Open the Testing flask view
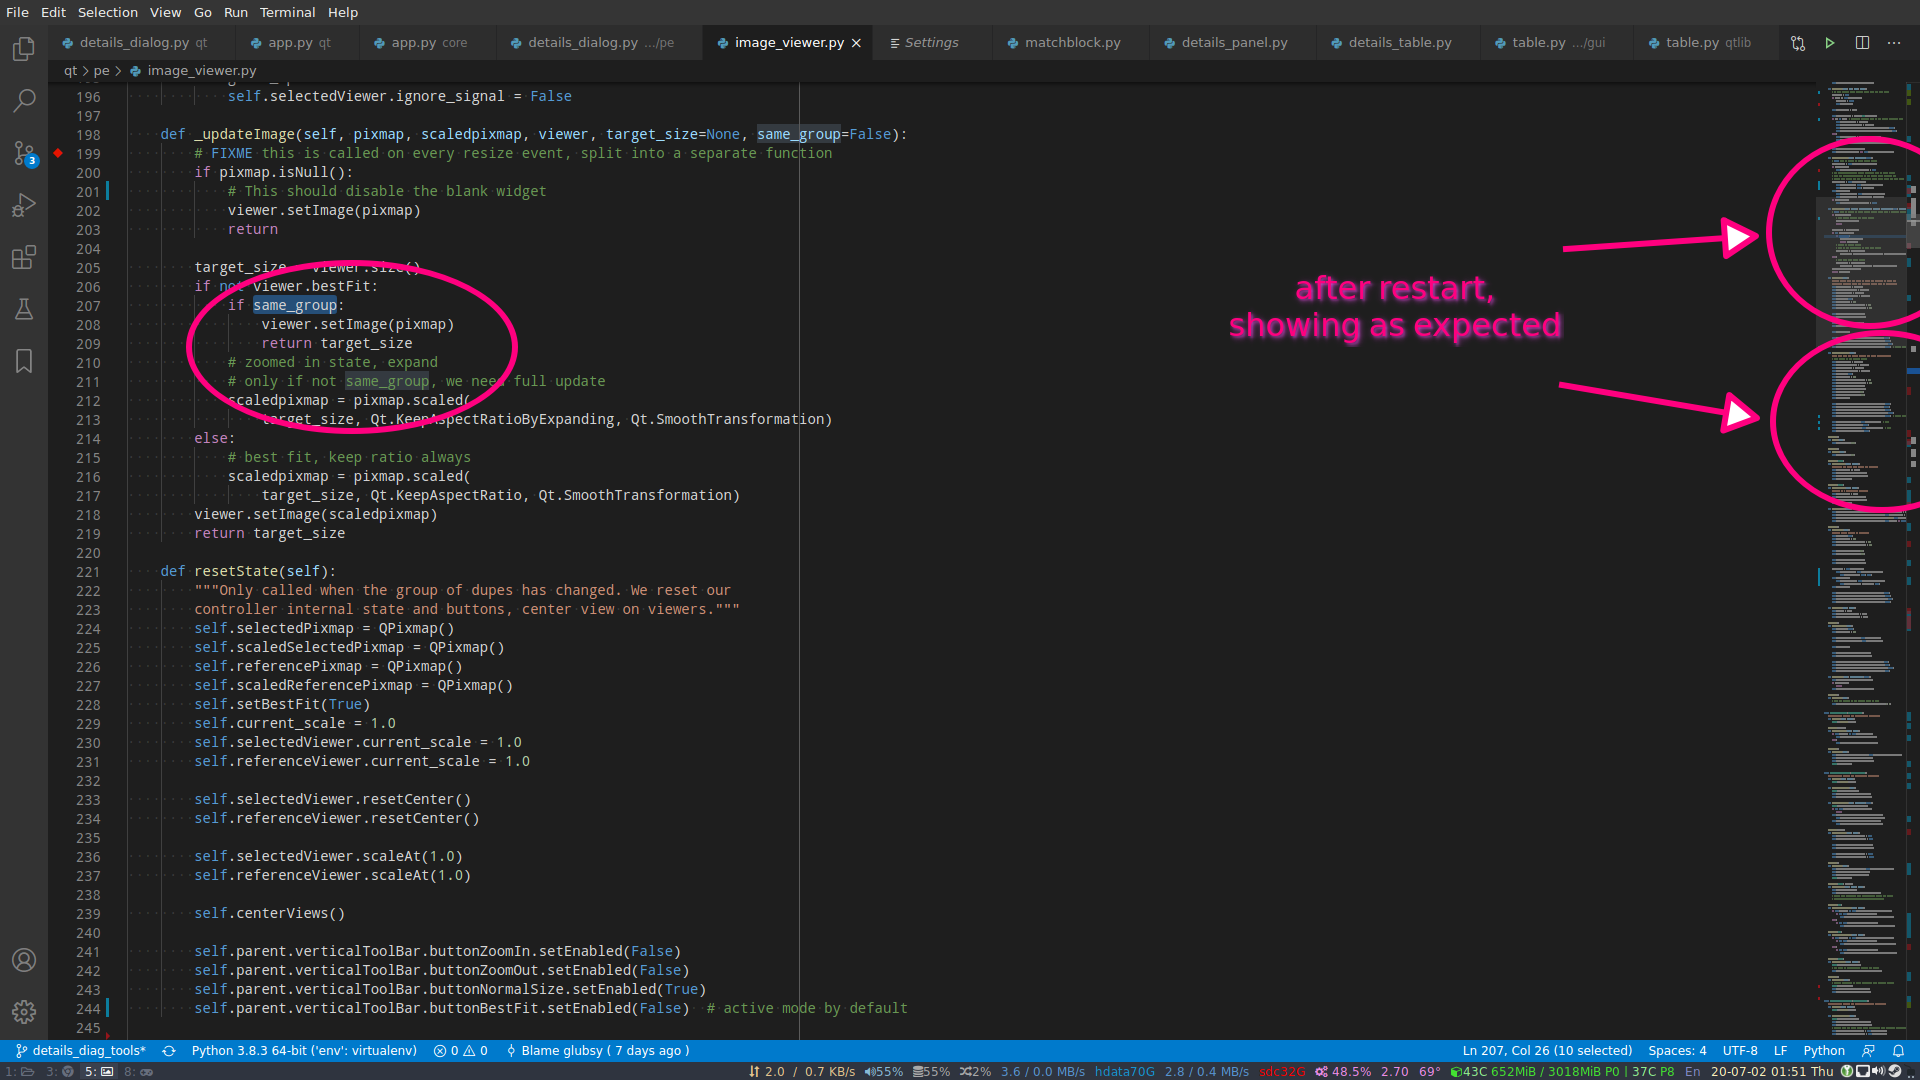The image size is (1920, 1080). click(x=24, y=309)
